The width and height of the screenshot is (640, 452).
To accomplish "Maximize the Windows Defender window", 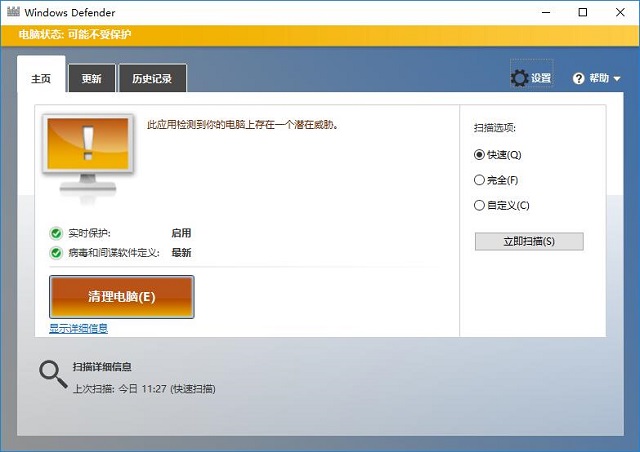I will (x=583, y=12).
